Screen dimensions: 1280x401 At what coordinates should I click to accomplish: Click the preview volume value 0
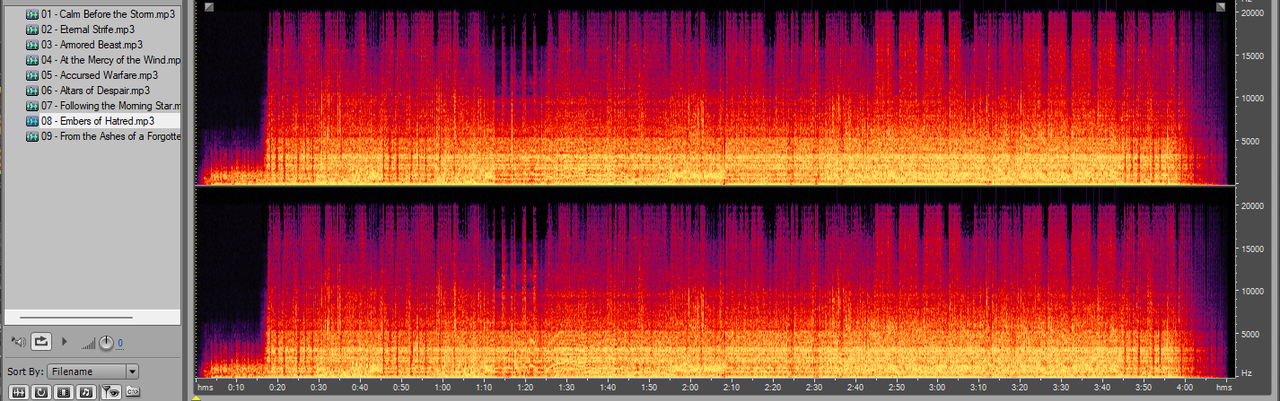120,344
